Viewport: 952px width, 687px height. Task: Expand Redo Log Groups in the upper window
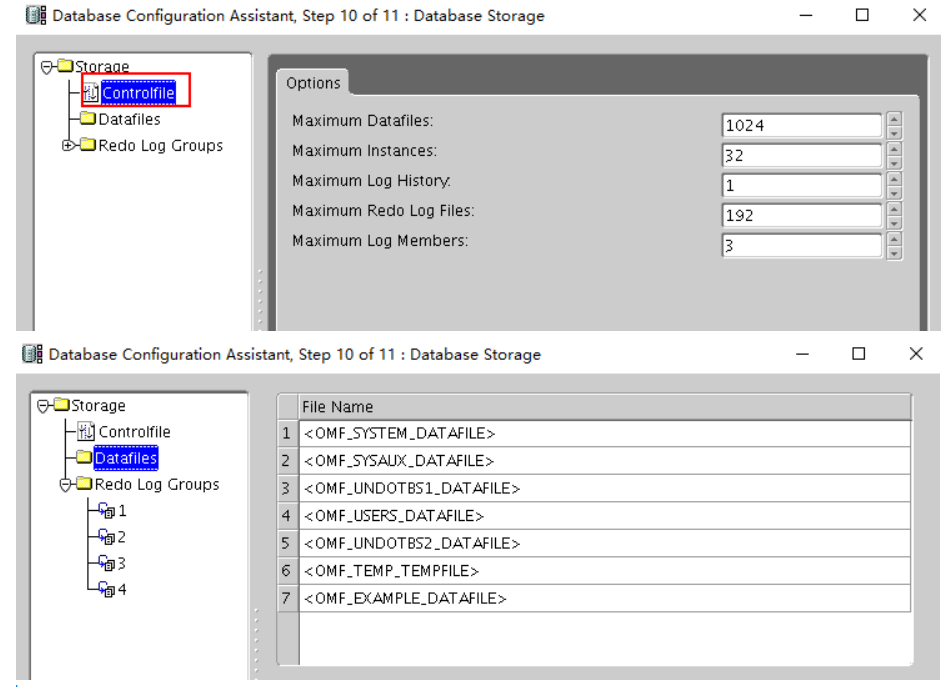tap(69, 145)
